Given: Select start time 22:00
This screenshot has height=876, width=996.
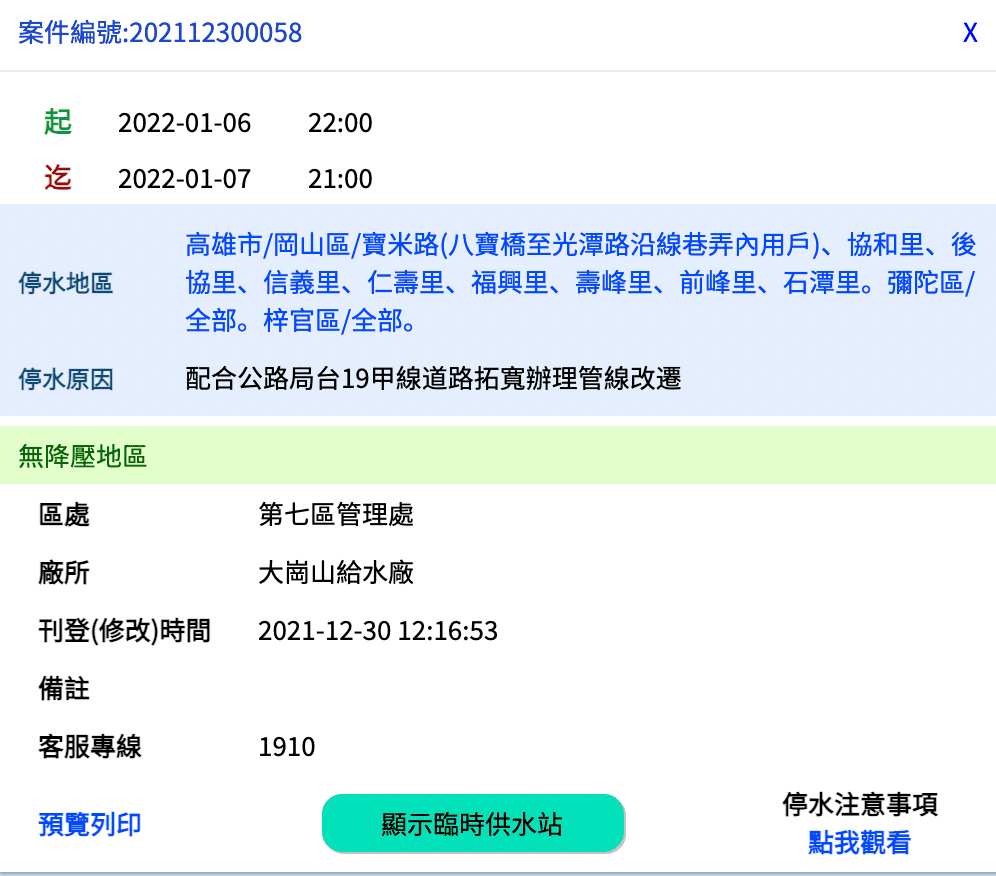Looking at the screenshot, I should pyautogui.click(x=340, y=123).
